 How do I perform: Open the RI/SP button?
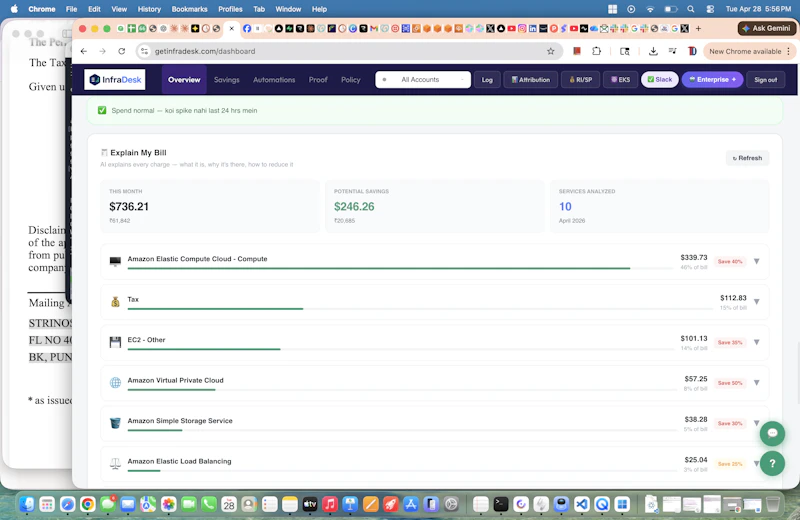pos(581,80)
